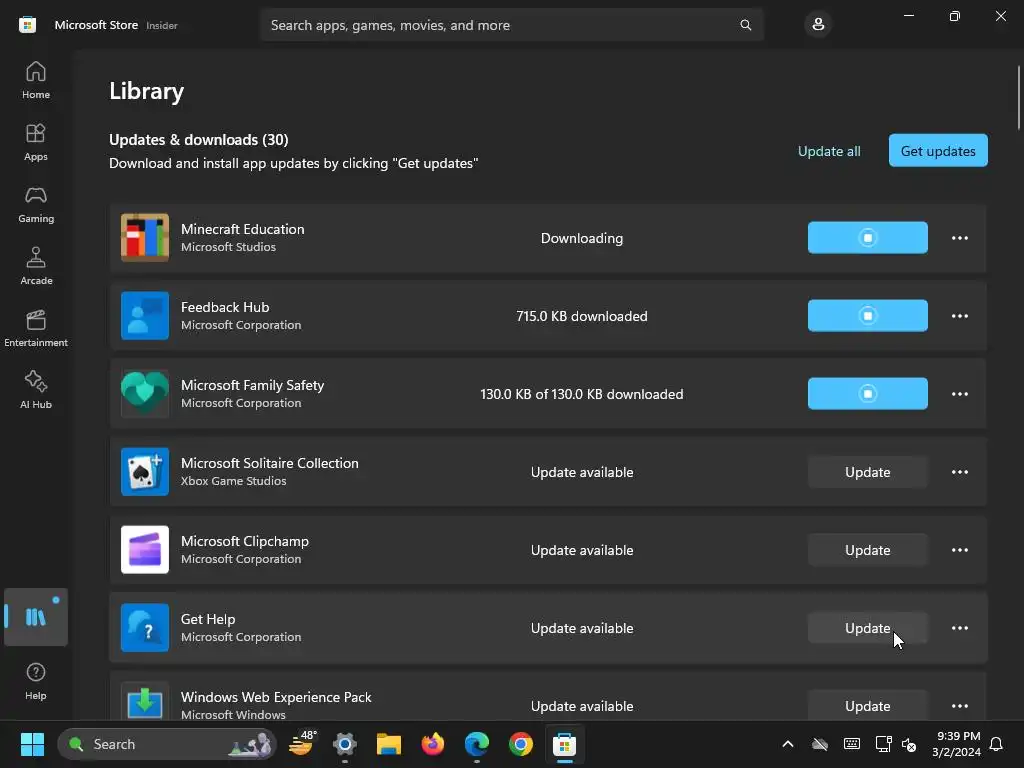Open AI Hub in sidebar
Image resolution: width=1024 pixels, height=768 pixels.
coord(35,391)
